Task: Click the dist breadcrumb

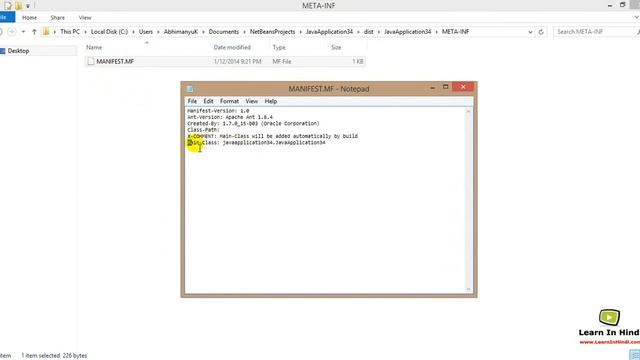Action: pos(369,31)
